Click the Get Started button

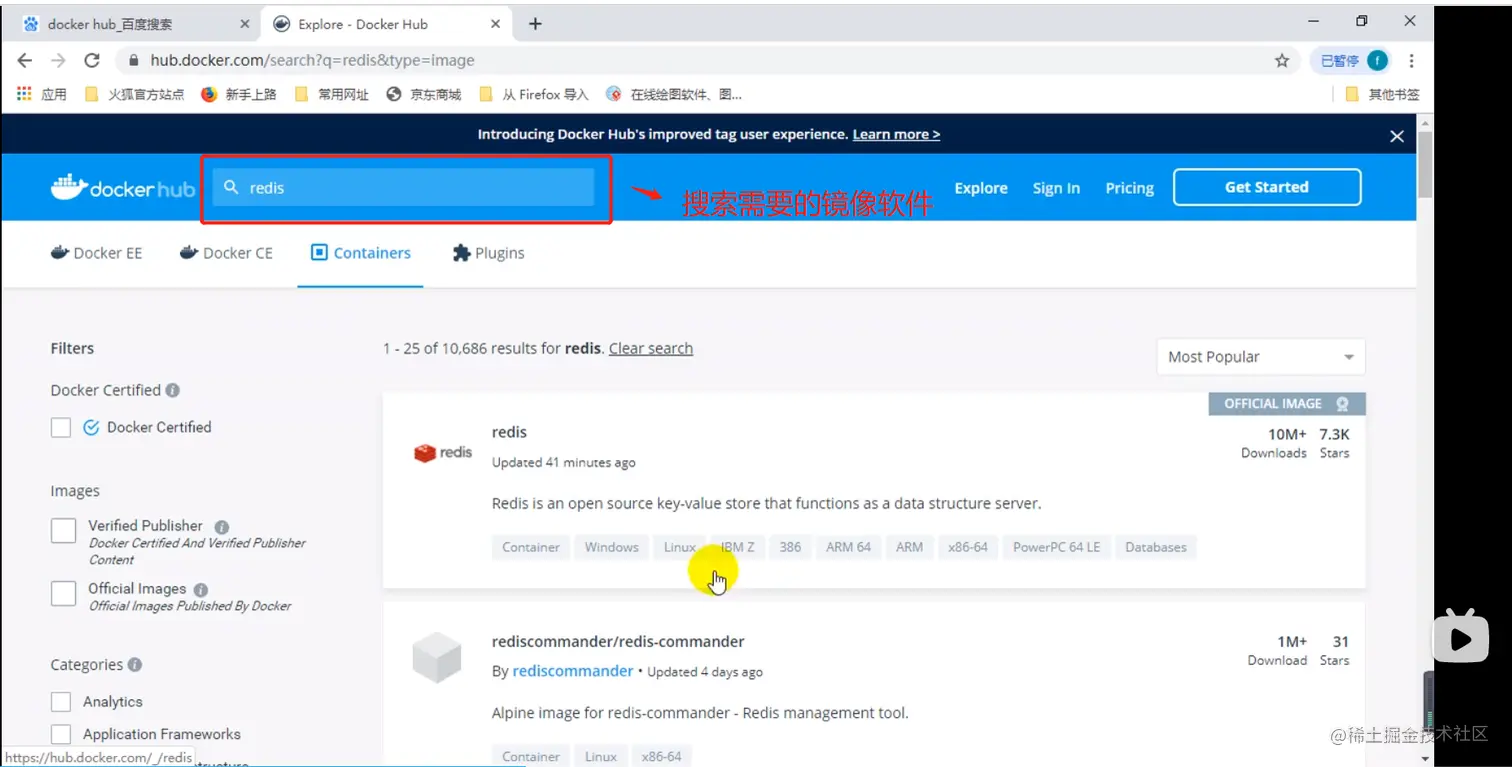click(x=1267, y=187)
